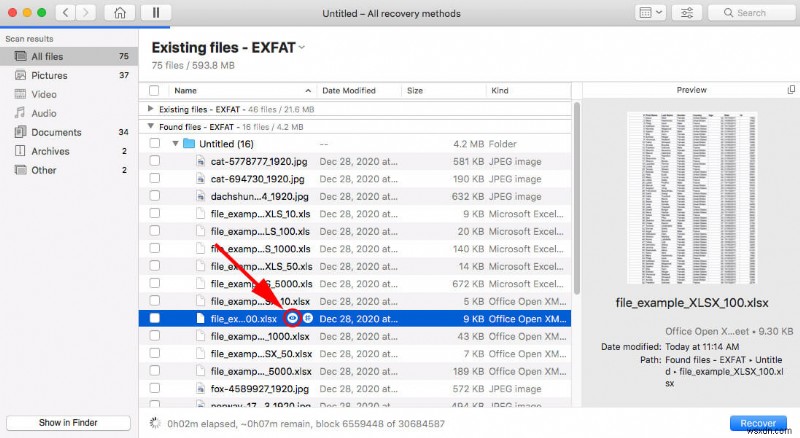Click the Recover button
Screen dimensions: 800x438
click(x=758, y=423)
